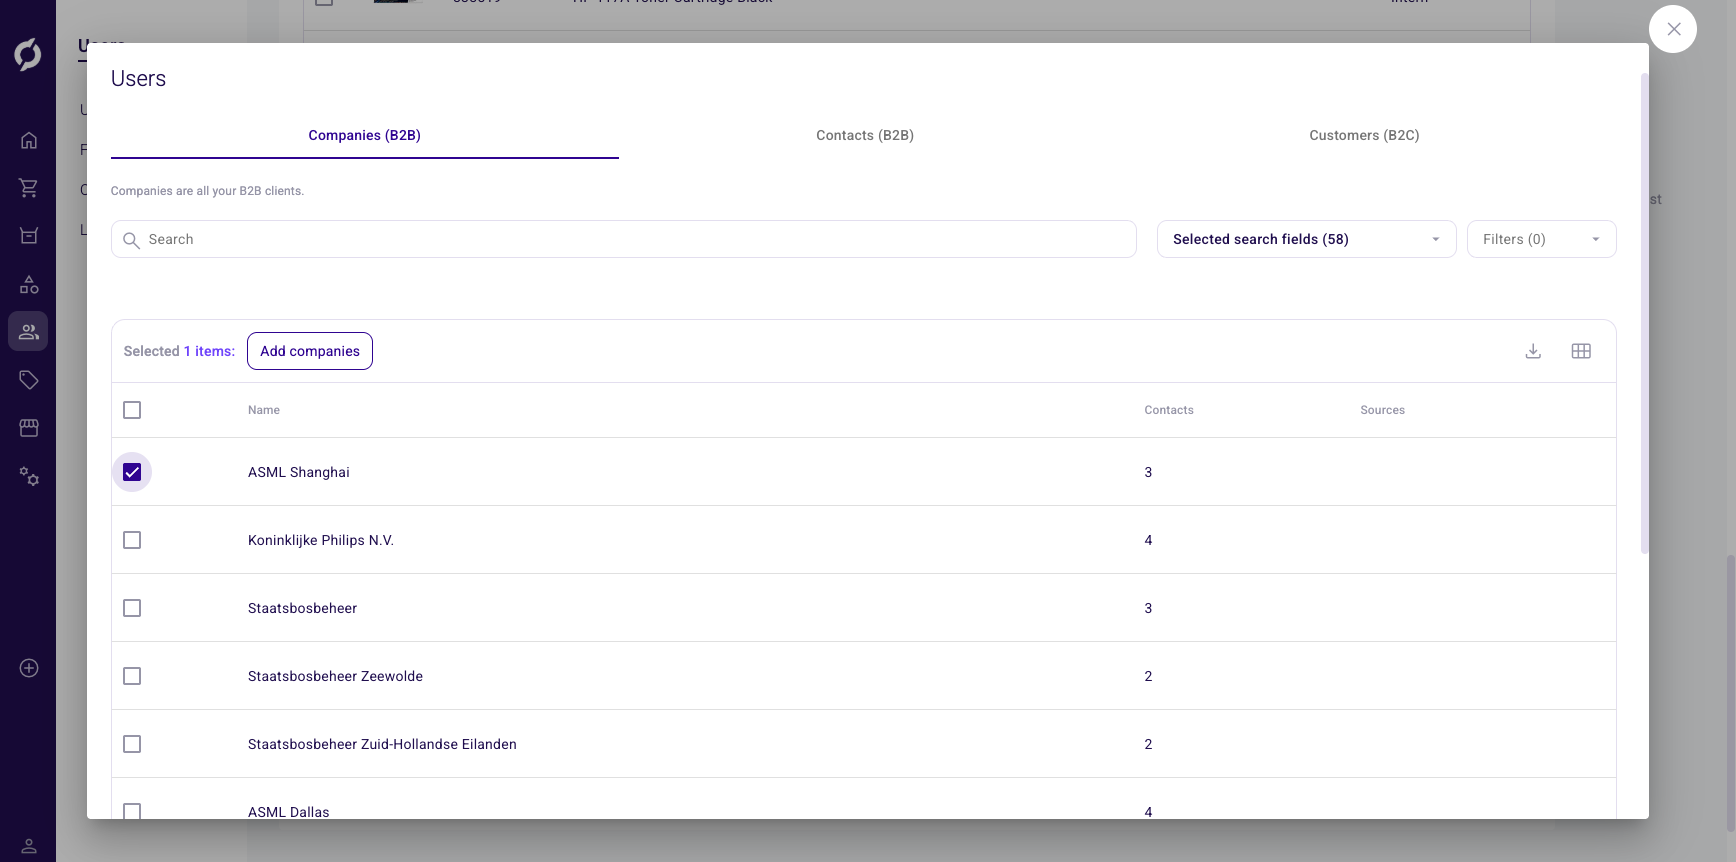Viewport: 1736px width, 862px height.
Task: Check the Koninklijke Philips N.V. checkbox
Action: point(132,540)
